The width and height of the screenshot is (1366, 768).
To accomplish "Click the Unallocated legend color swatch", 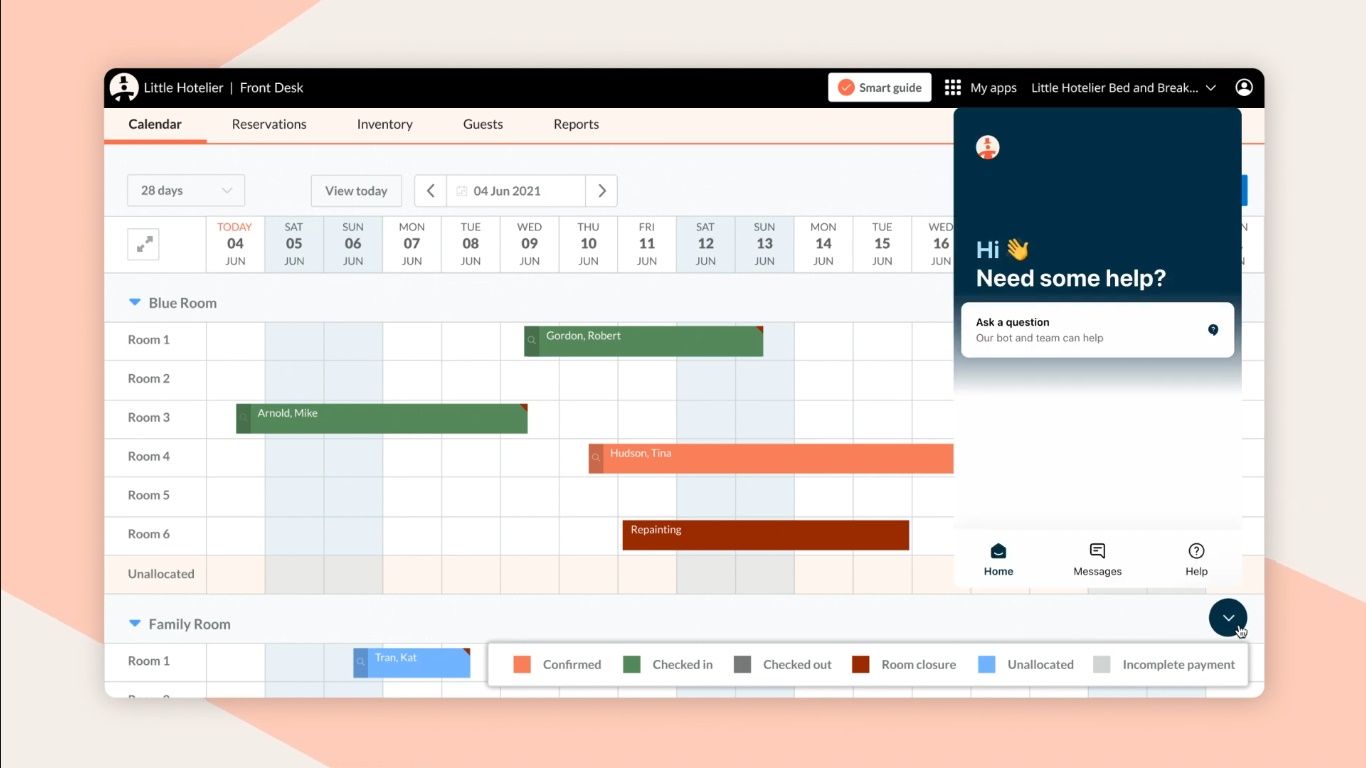I will [x=987, y=664].
